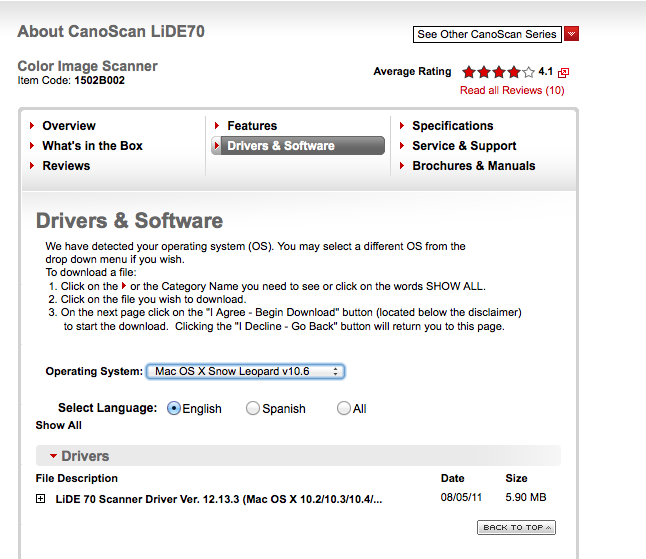This screenshot has height=559, width=646.
Task: Click the About CanoScan LiDE70 heading
Action: [x=111, y=32]
